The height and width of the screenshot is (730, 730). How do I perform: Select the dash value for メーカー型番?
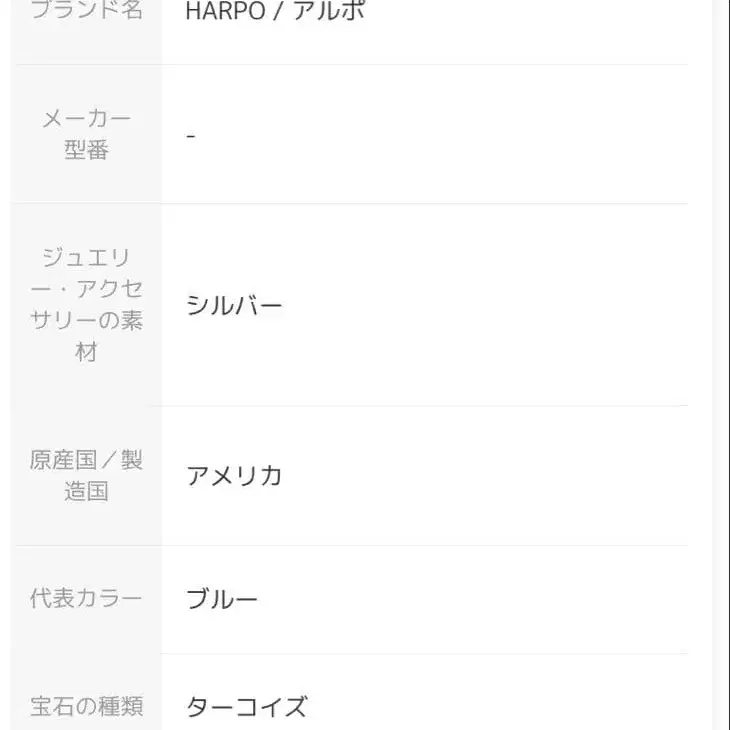pos(191,135)
